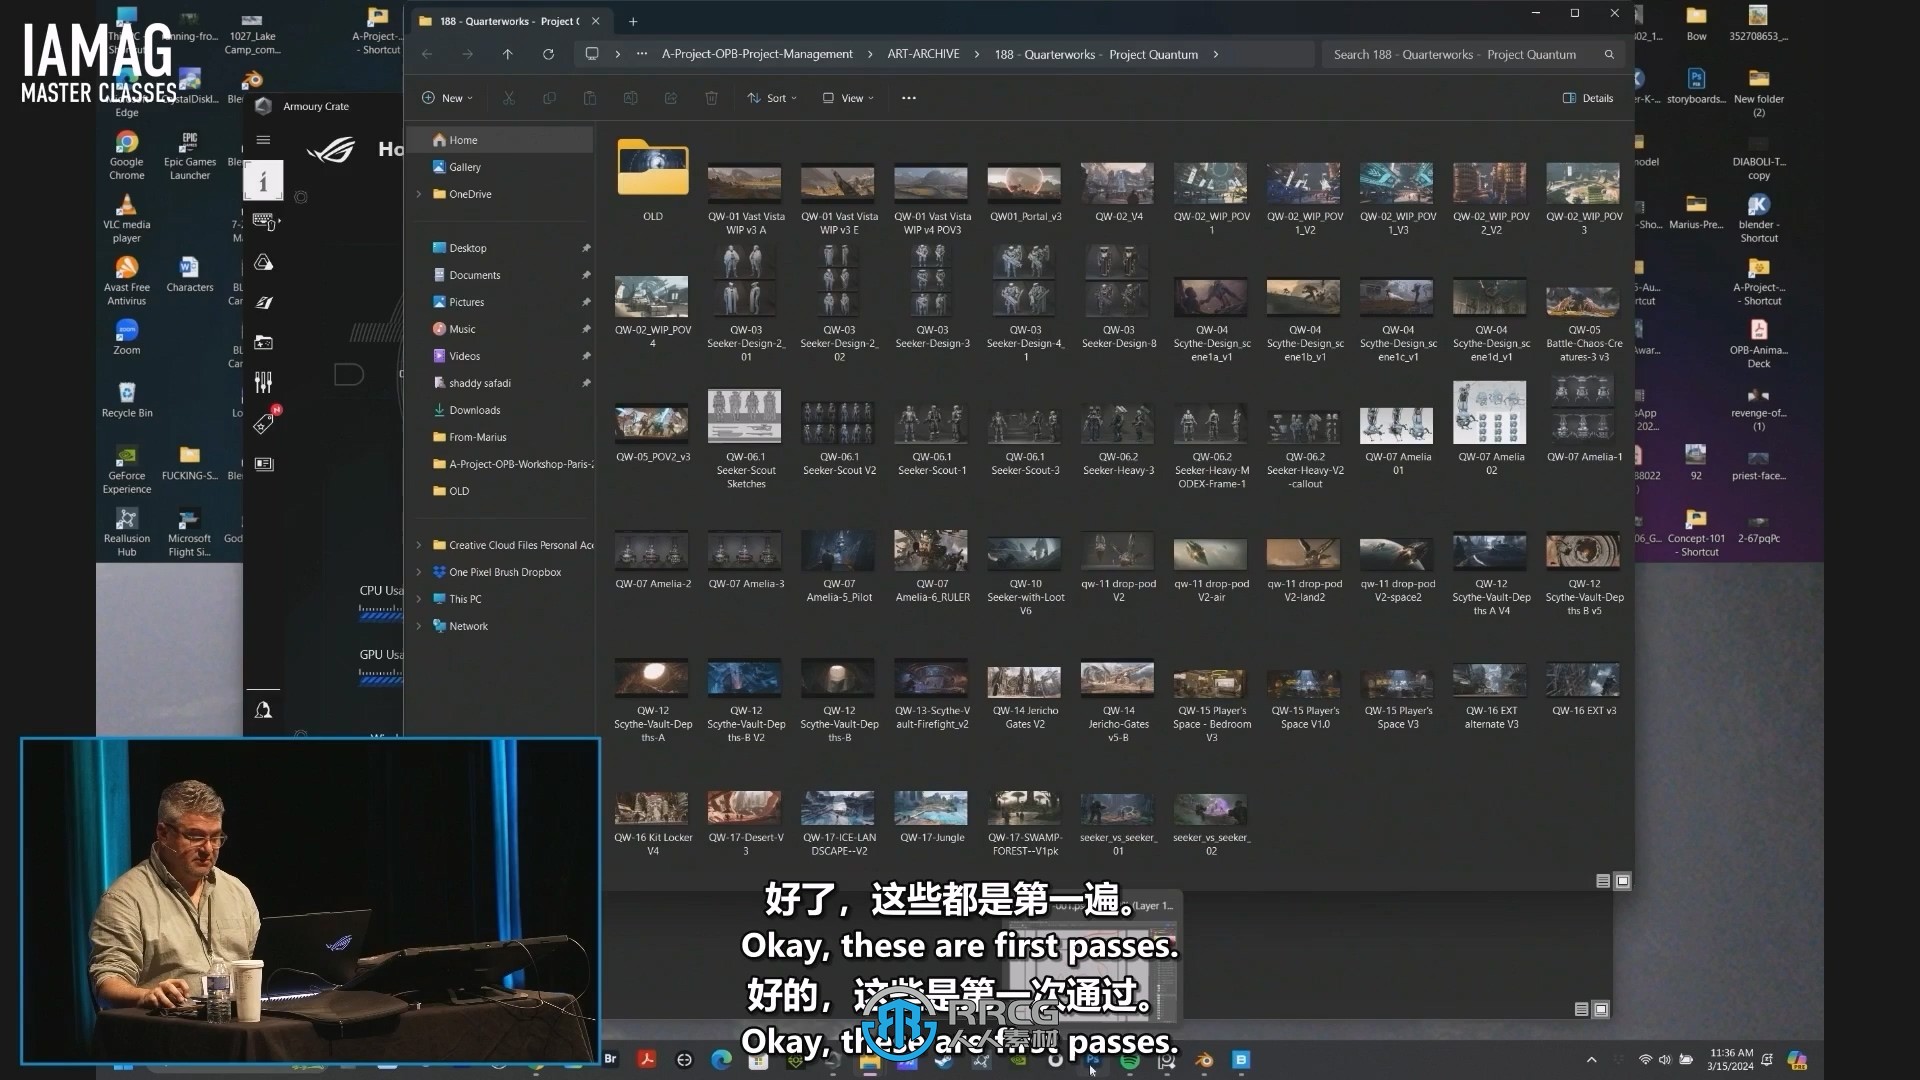Image resolution: width=1920 pixels, height=1080 pixels.
Task: Add a new File Explorer tab
Action: point(633,21)
